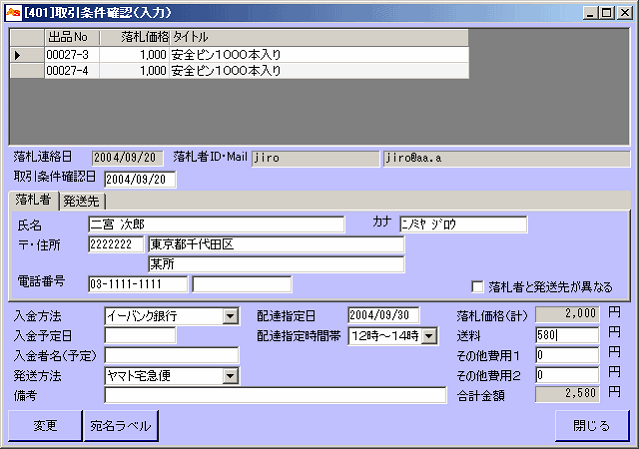Click the 落札者ID field showing jiro
The height and width of the screenshot is (449, 639).
pyautogui.click(x=315, y=158)
